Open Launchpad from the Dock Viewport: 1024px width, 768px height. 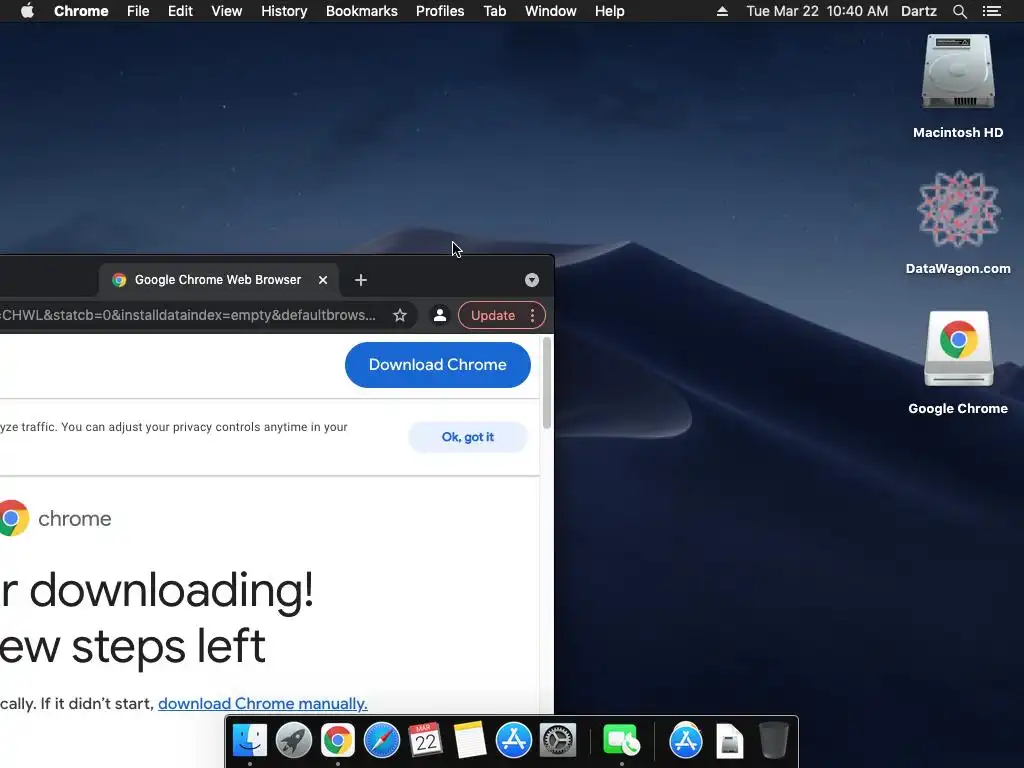[293, 741]
